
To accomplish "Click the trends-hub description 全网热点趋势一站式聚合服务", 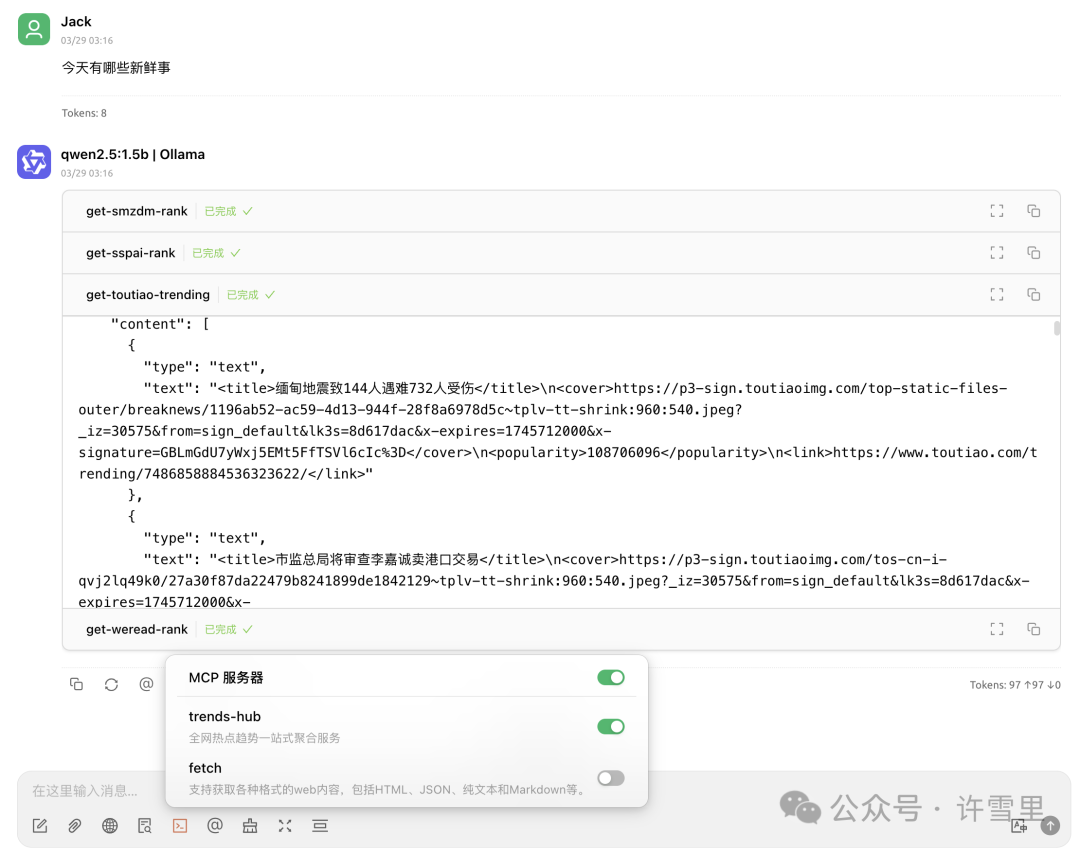I will pos(264,738).
